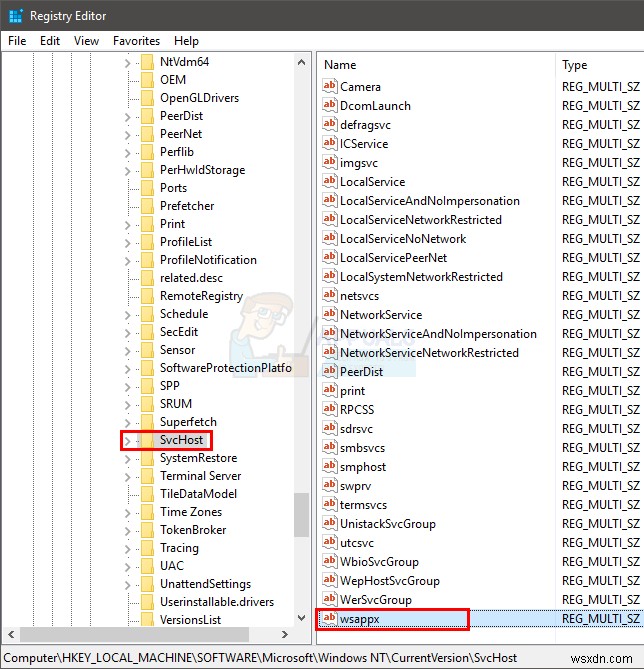Click the folder icon of SvcHost key

coord(148,440)
